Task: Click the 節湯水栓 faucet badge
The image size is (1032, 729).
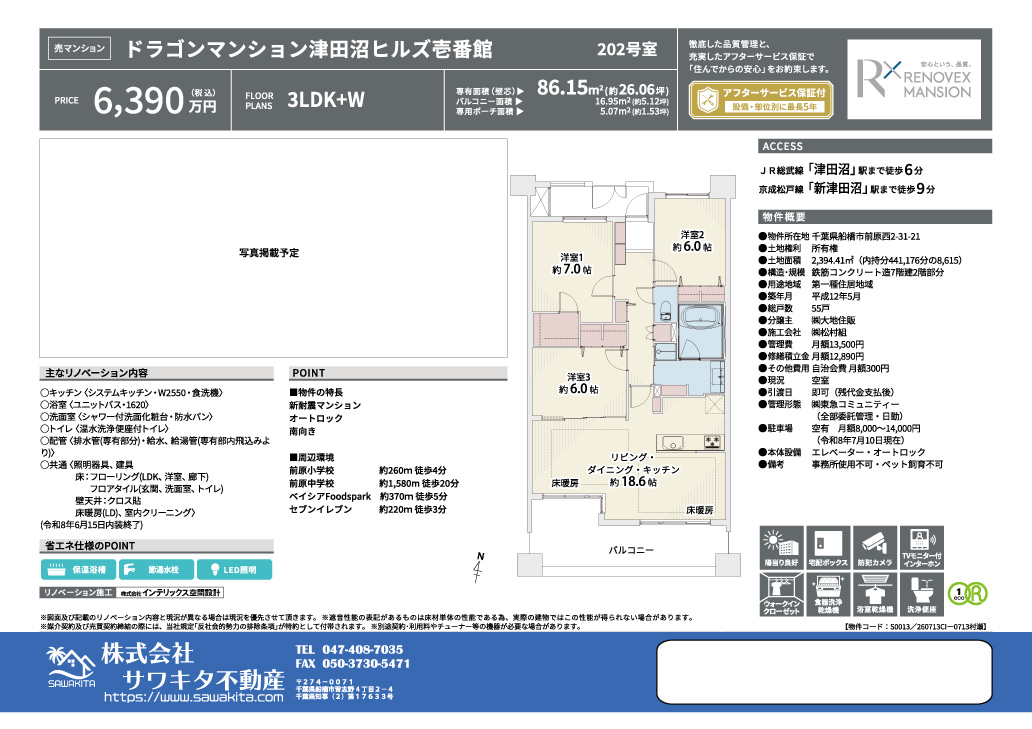Action: [157, 570]
